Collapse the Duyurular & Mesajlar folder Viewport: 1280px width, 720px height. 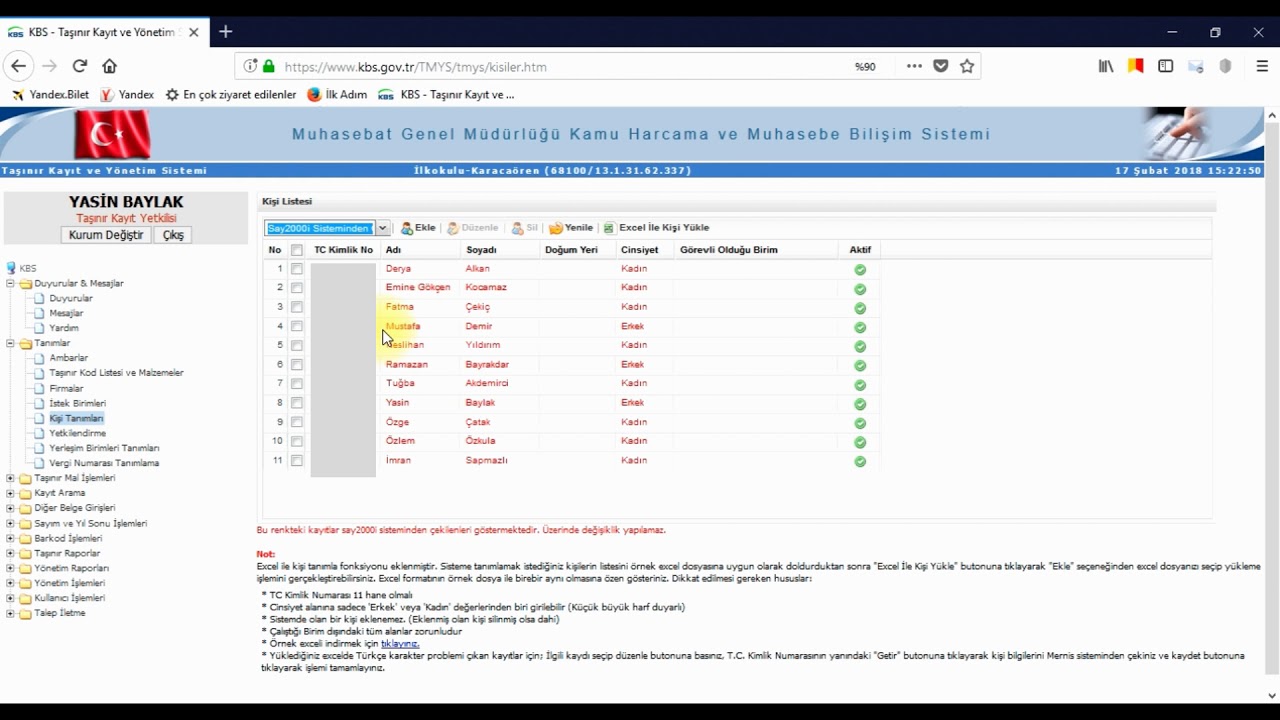click(11, 283)
